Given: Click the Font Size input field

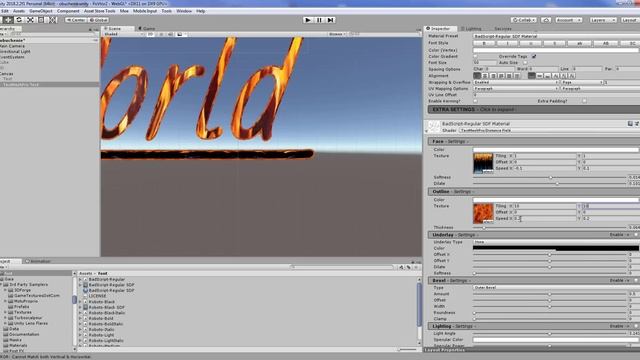Looking at the screenshot, I should (x=485, y=63).
